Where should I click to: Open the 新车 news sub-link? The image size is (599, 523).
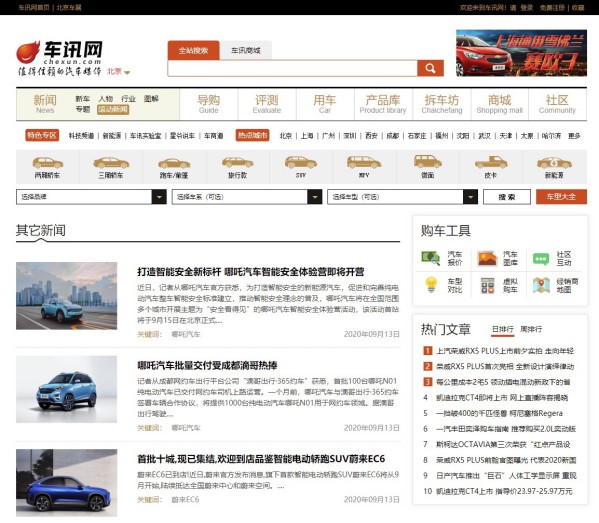click(83, 99)
